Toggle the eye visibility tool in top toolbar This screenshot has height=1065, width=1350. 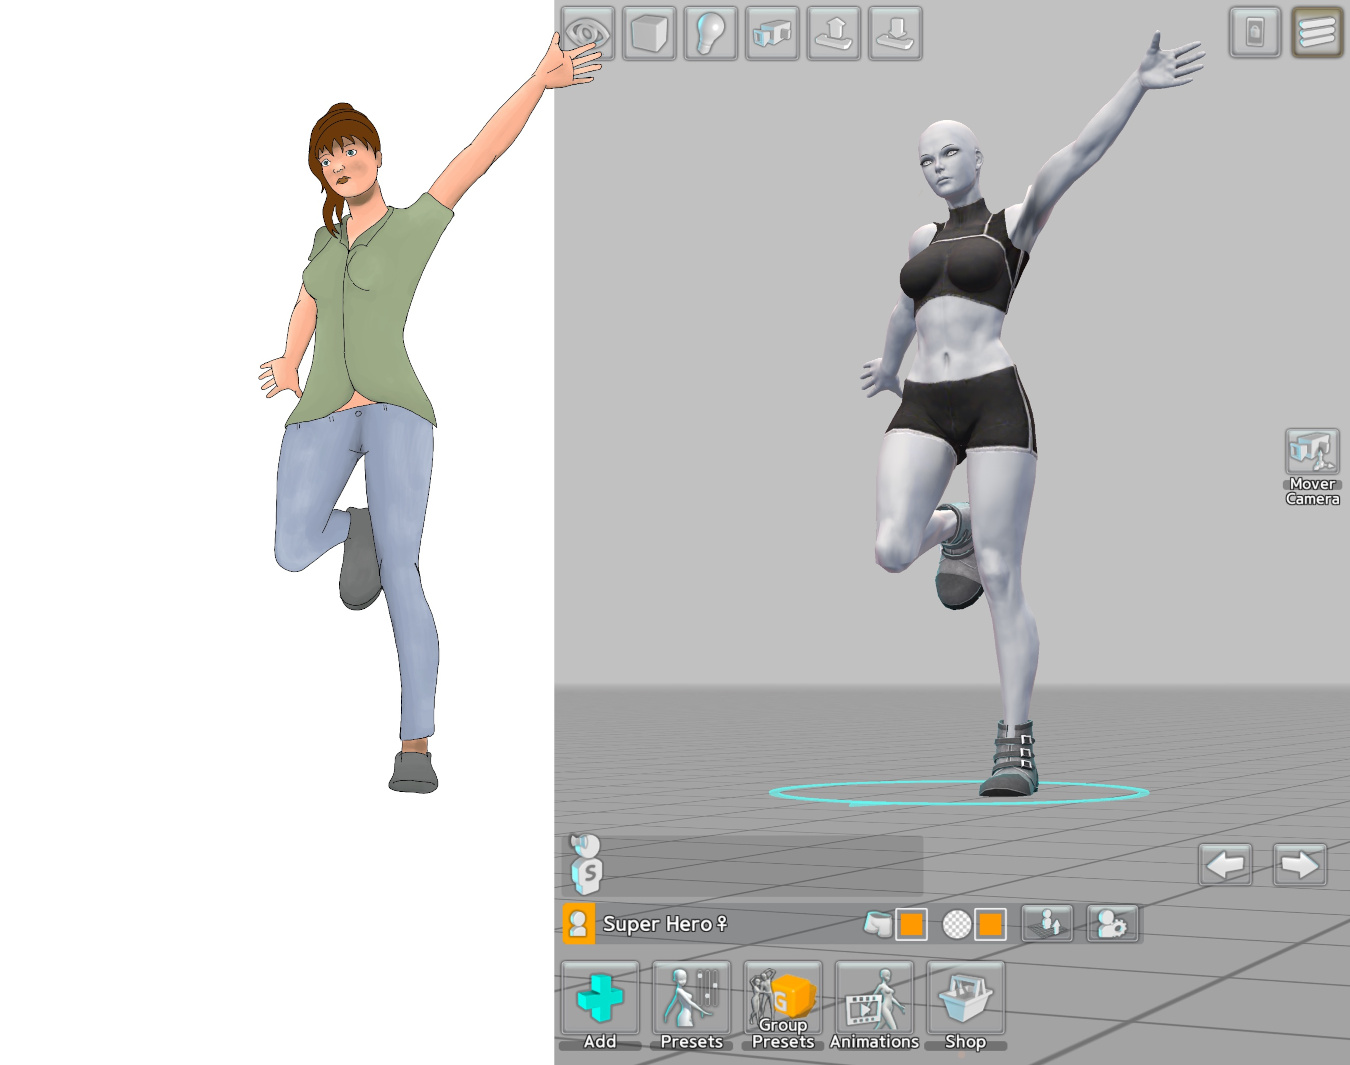pyautogui.click(x=588, y=33)
